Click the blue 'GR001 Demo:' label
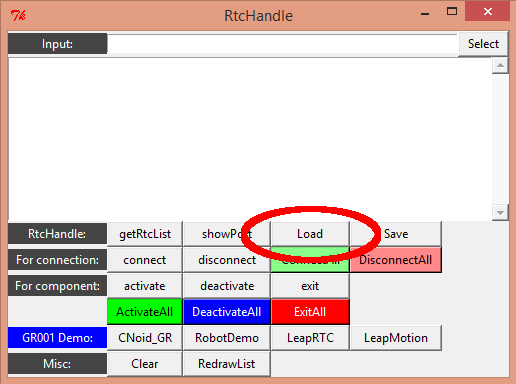This screenshot has height=384, width=516. (x=57, y=338)
